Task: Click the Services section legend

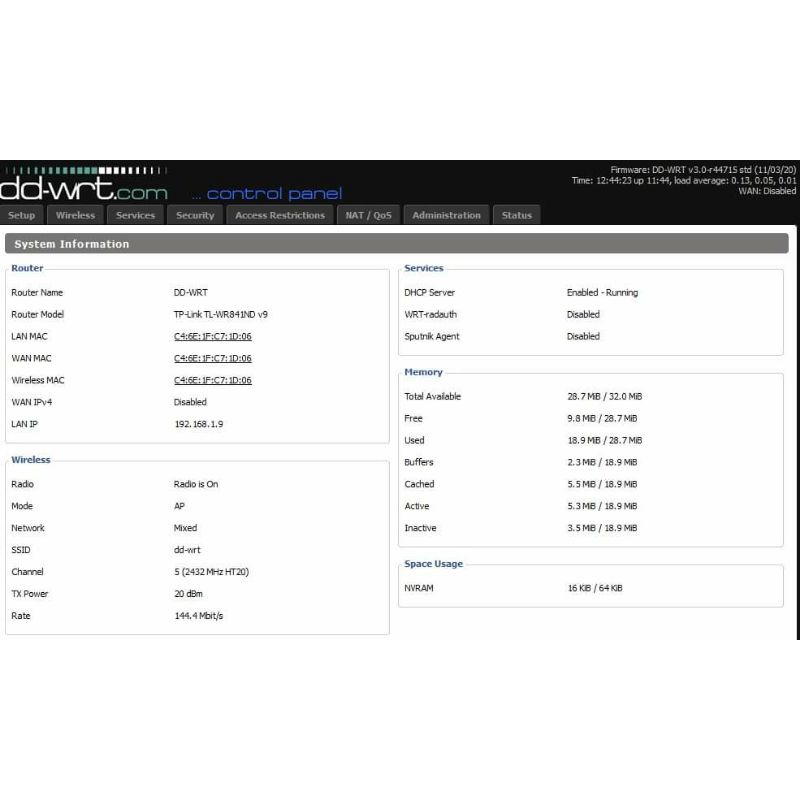Action: 423,268
